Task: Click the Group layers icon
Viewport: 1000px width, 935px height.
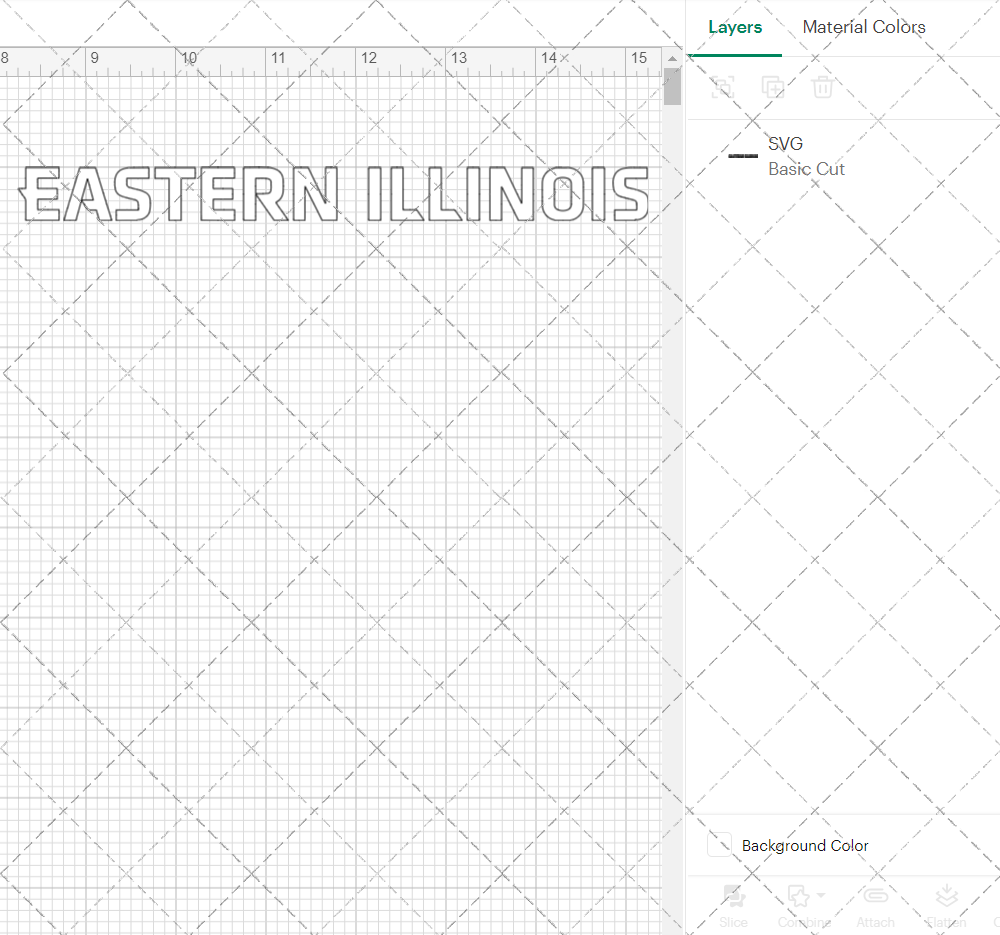Action: click(x=723, y=87)
